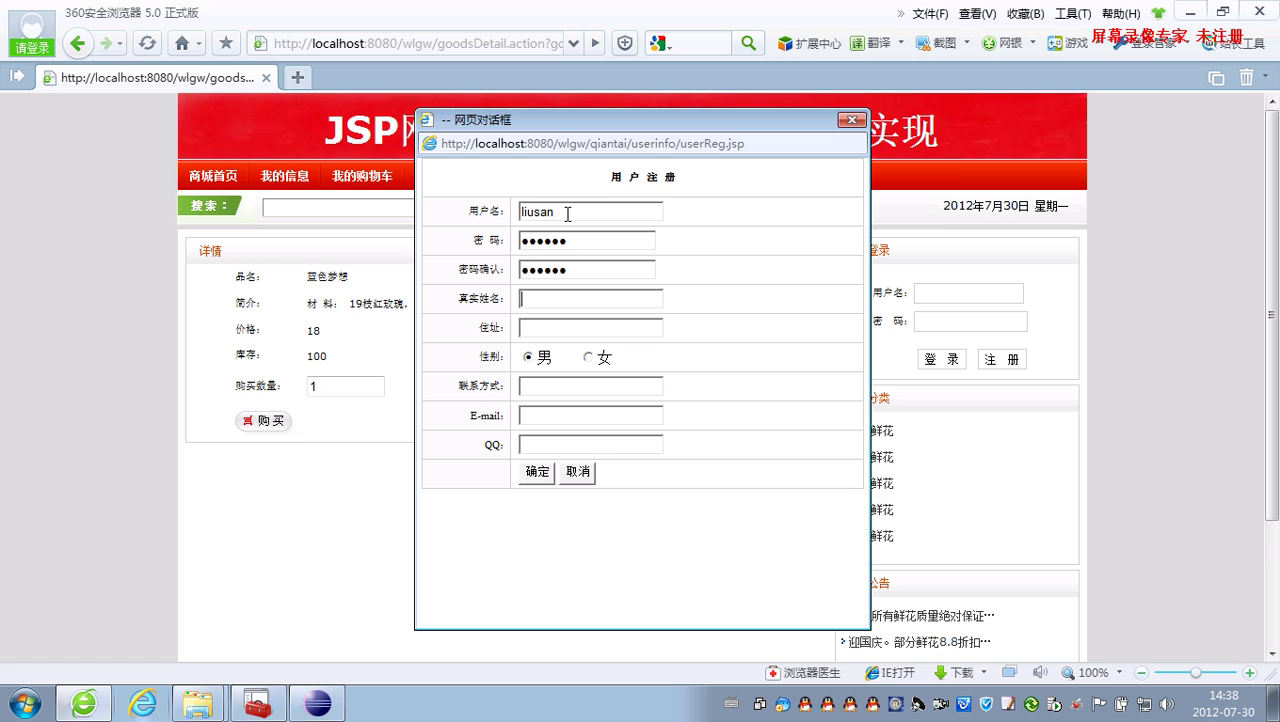
Task: Click the 购买数量 quantity field
Action: coord(345,386)
